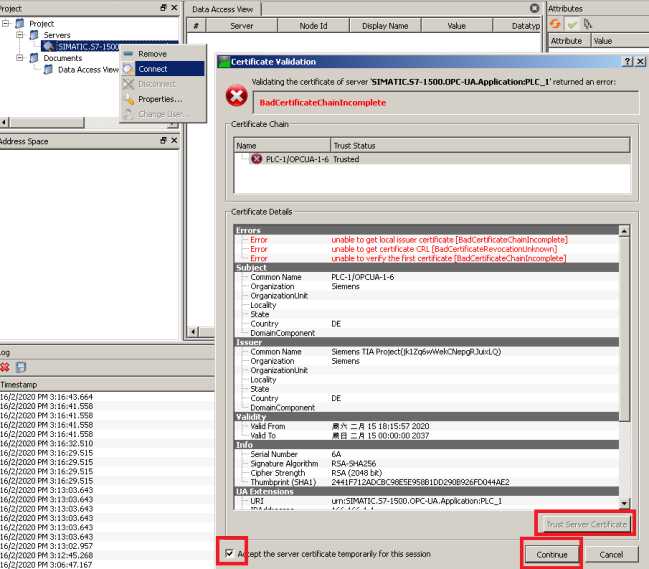Select the Project folder icon in tree
The width and height of the screenshot is (649, 569).
coord(20,23)
